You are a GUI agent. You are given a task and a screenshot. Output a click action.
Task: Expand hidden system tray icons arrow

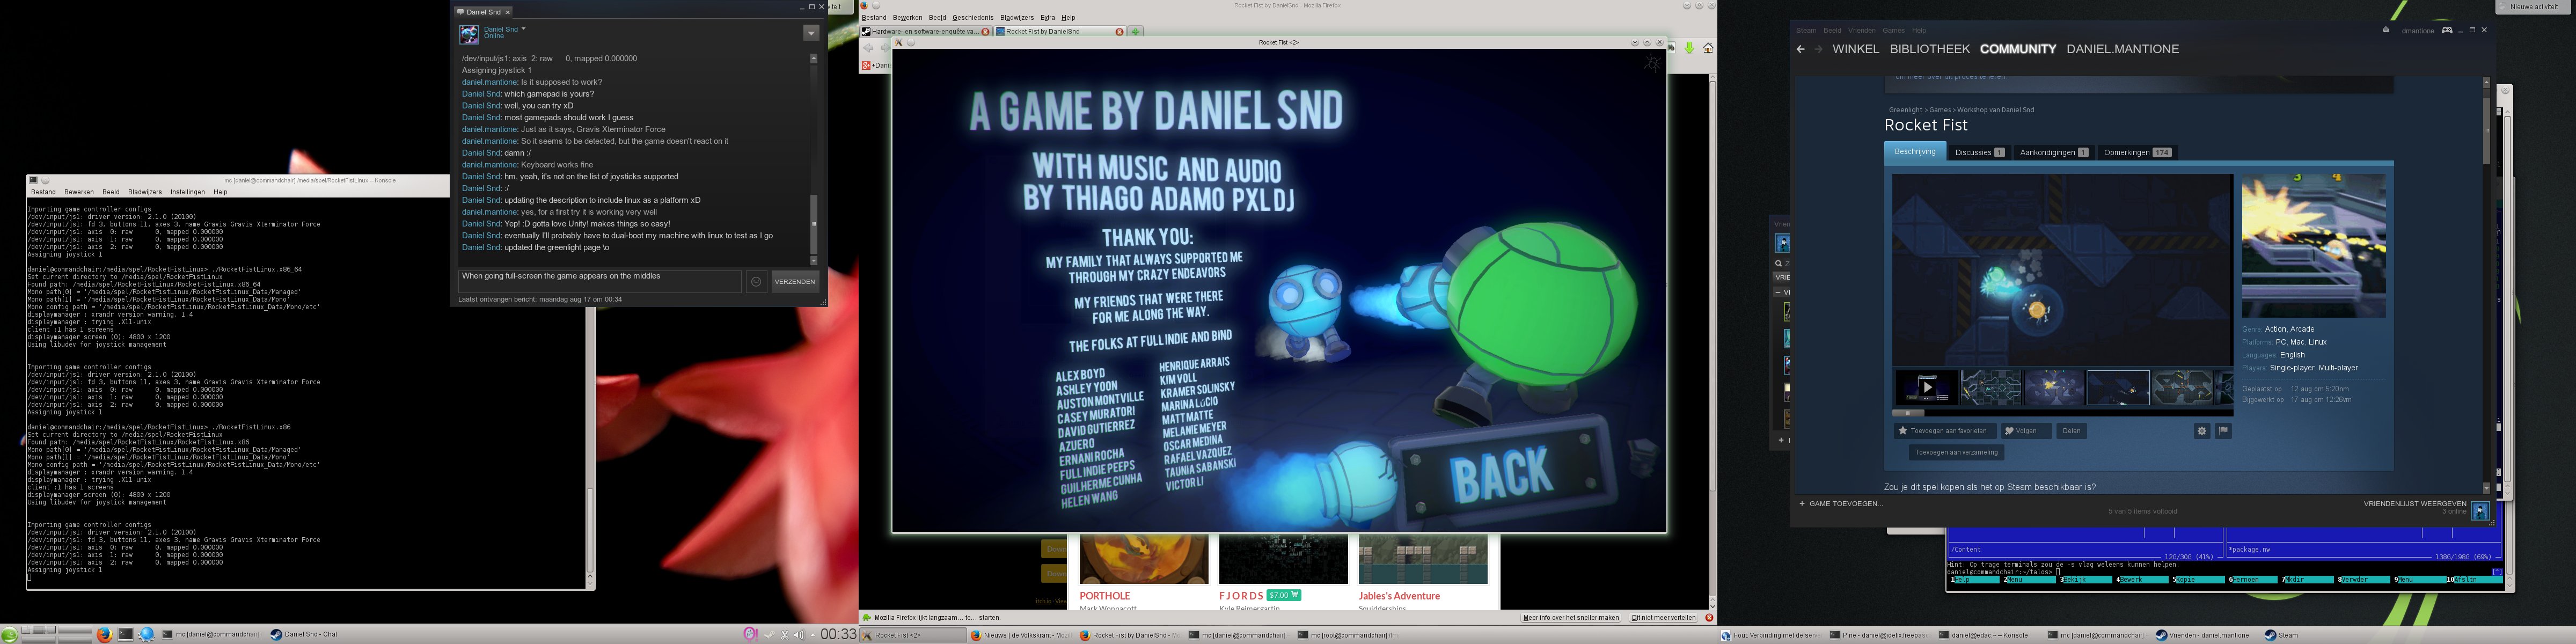(812, 635)
